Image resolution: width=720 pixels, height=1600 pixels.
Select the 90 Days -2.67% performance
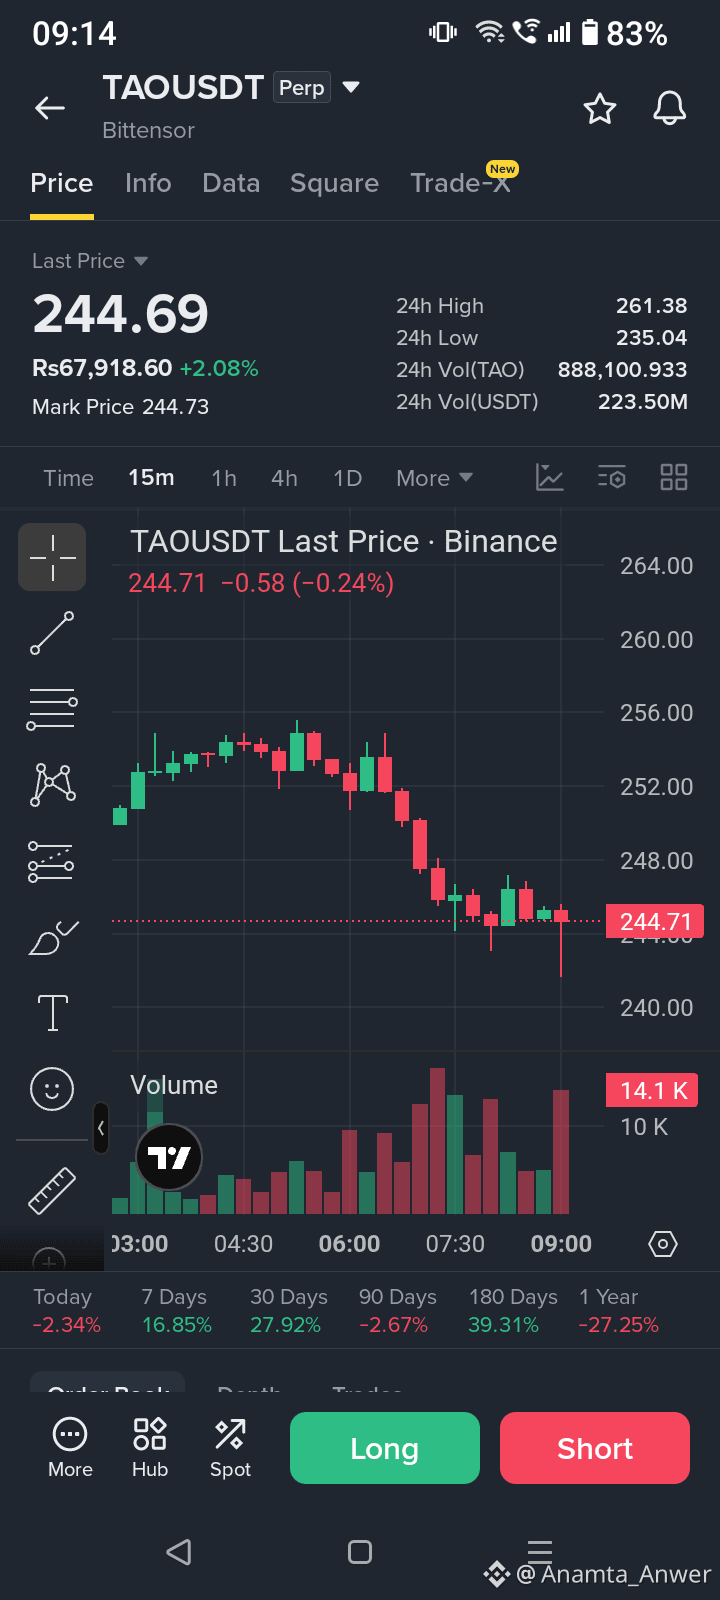(397, 1311)
